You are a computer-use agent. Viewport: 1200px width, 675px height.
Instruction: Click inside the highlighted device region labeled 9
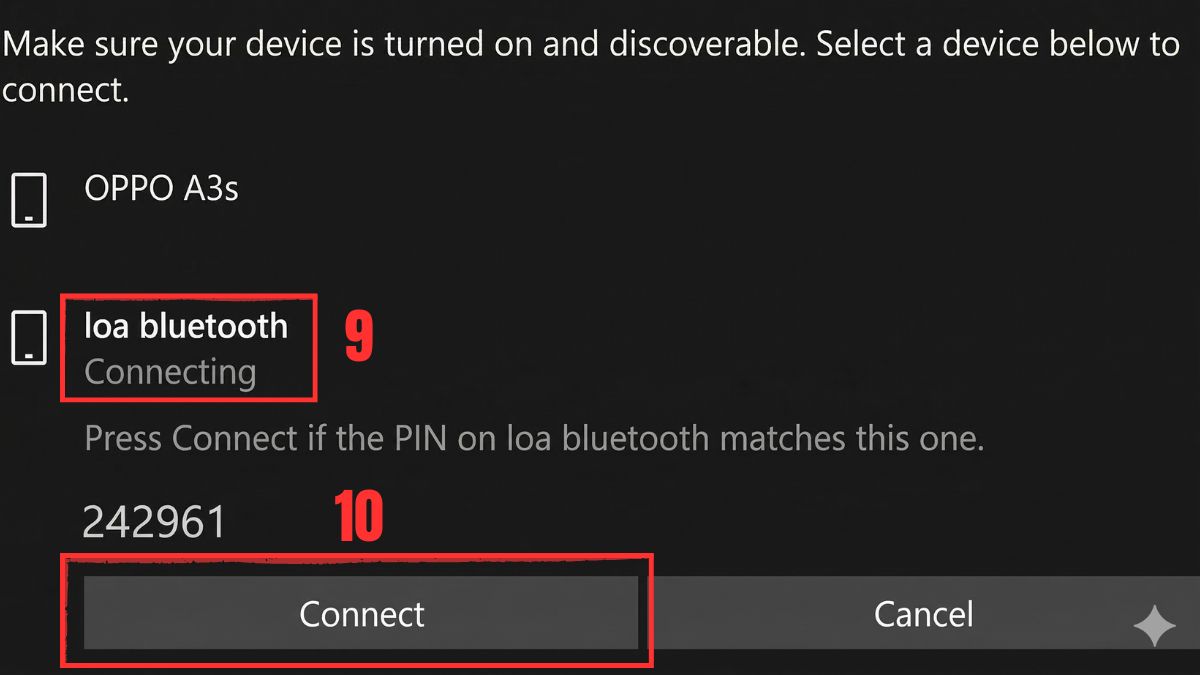click(190, 347)
